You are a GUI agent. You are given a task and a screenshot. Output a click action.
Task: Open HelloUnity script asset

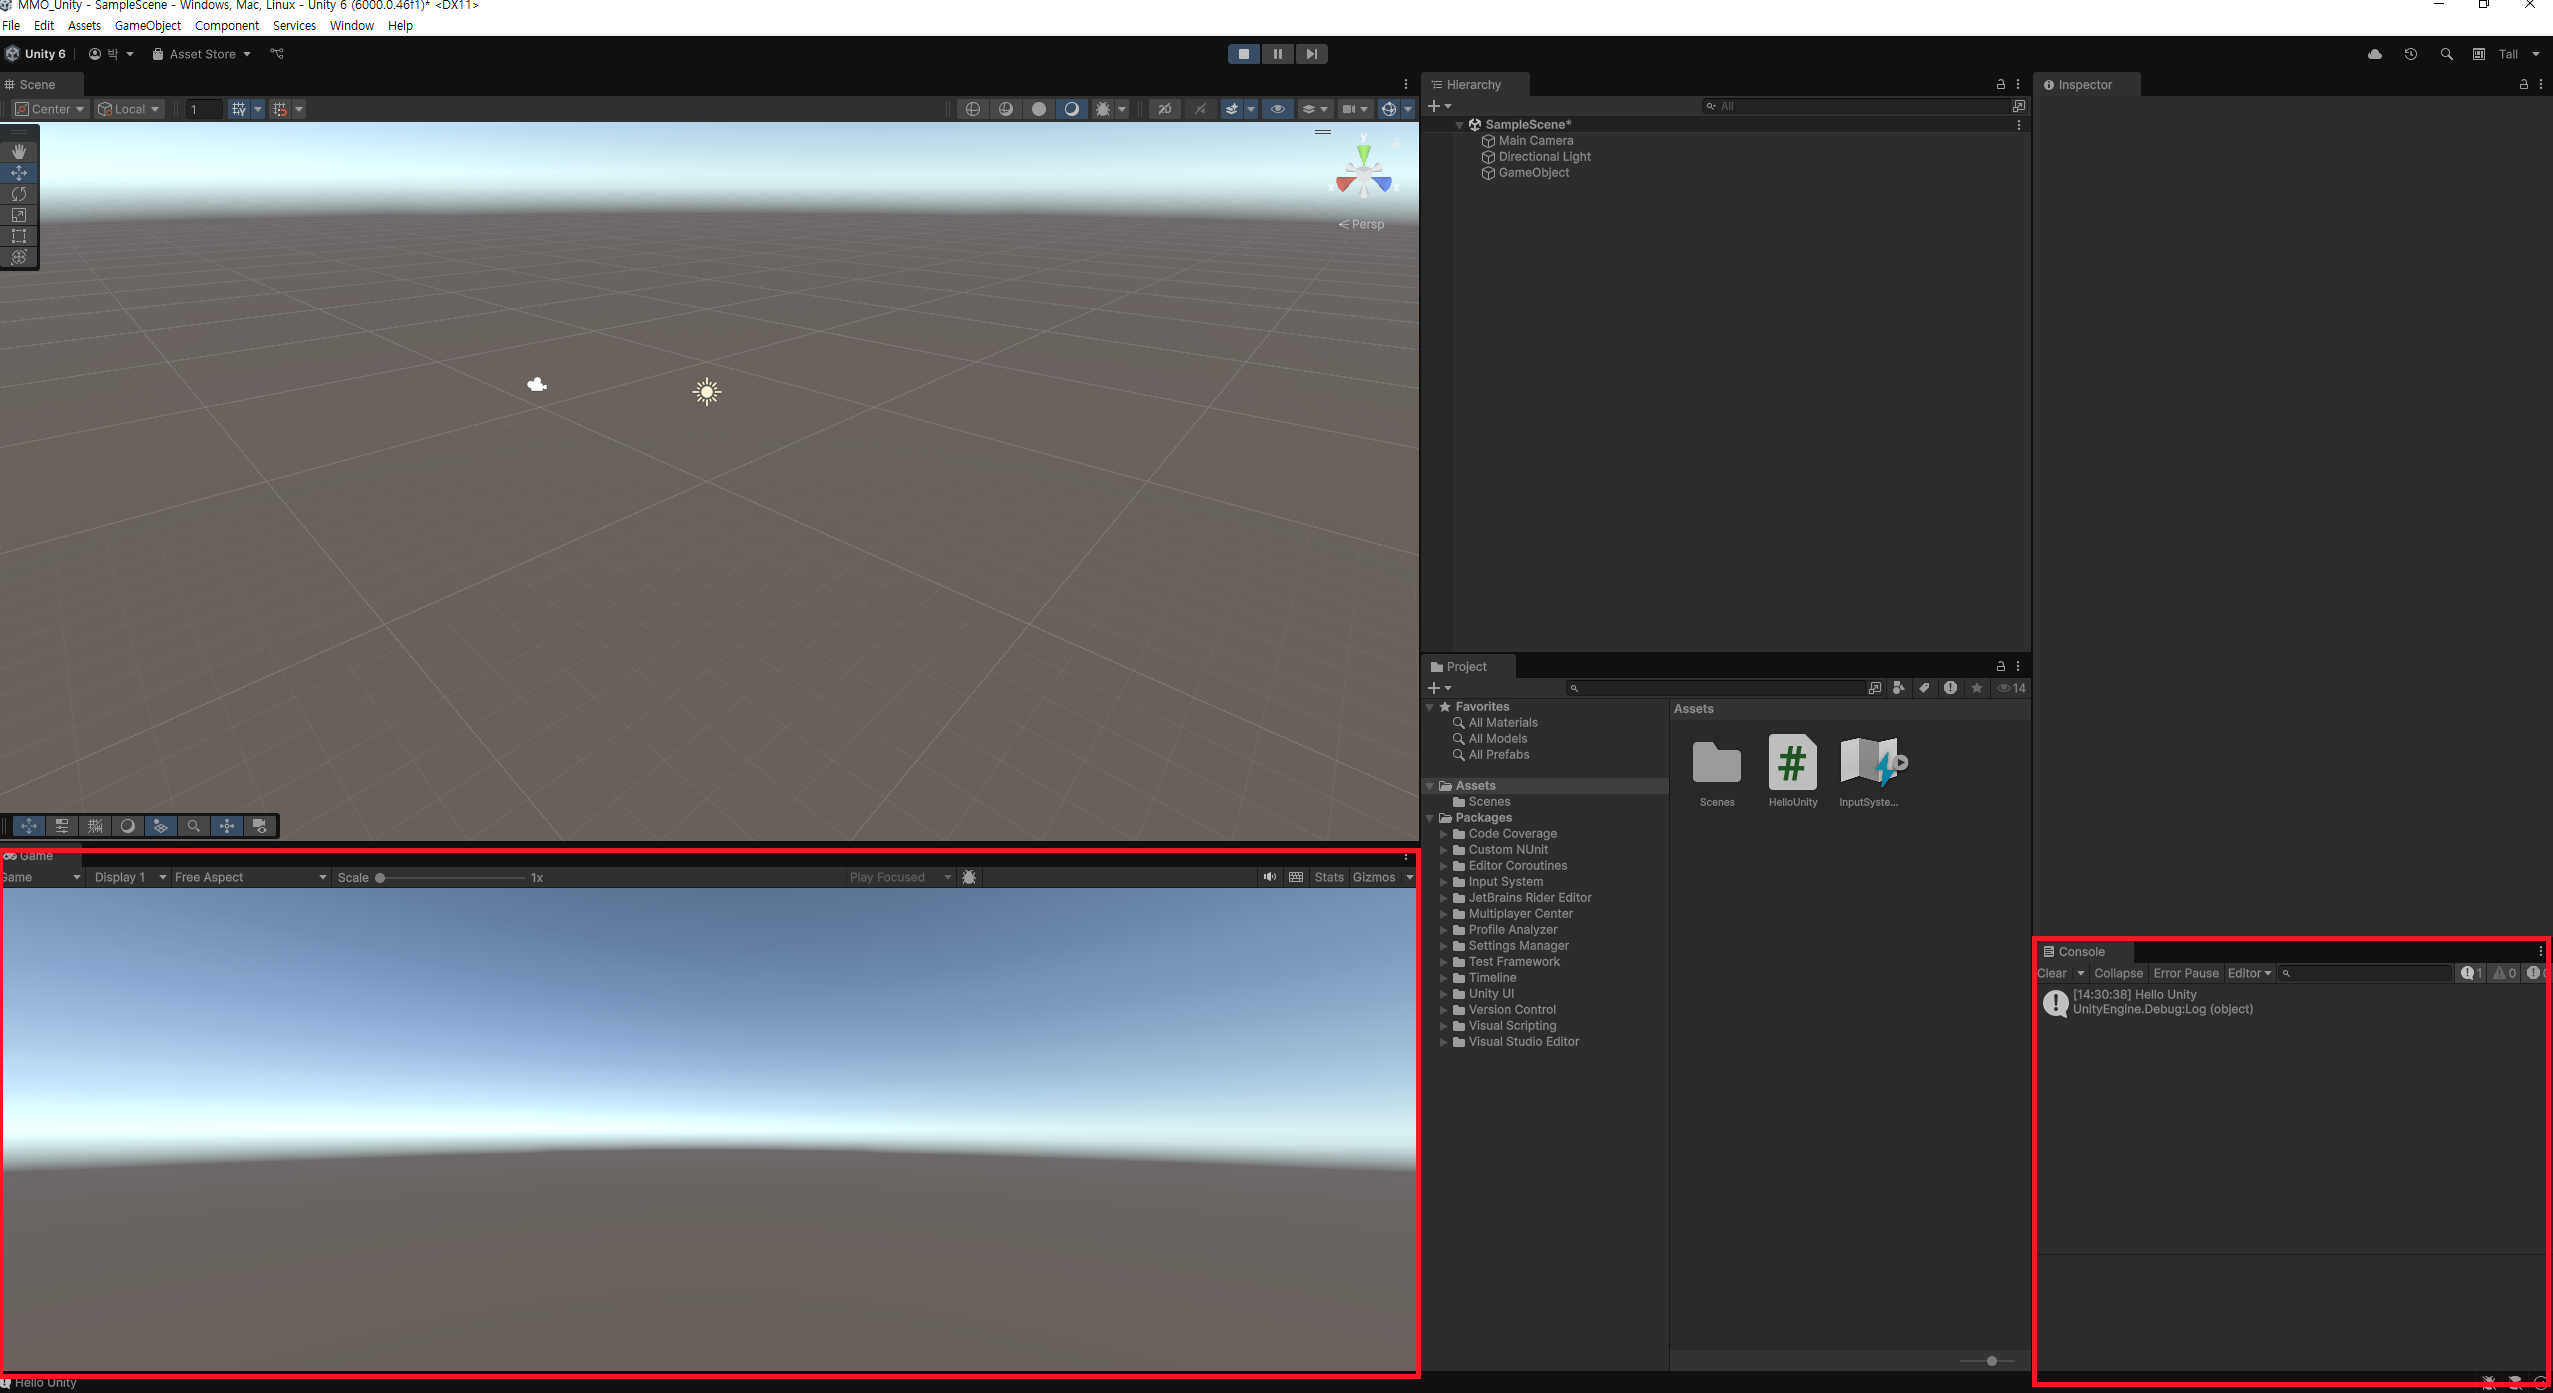click(1792, 763)
